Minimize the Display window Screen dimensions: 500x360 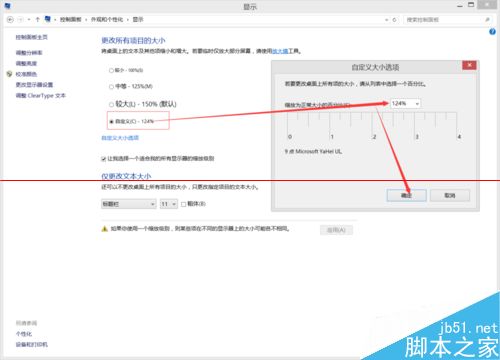click(x=460, y=5)
